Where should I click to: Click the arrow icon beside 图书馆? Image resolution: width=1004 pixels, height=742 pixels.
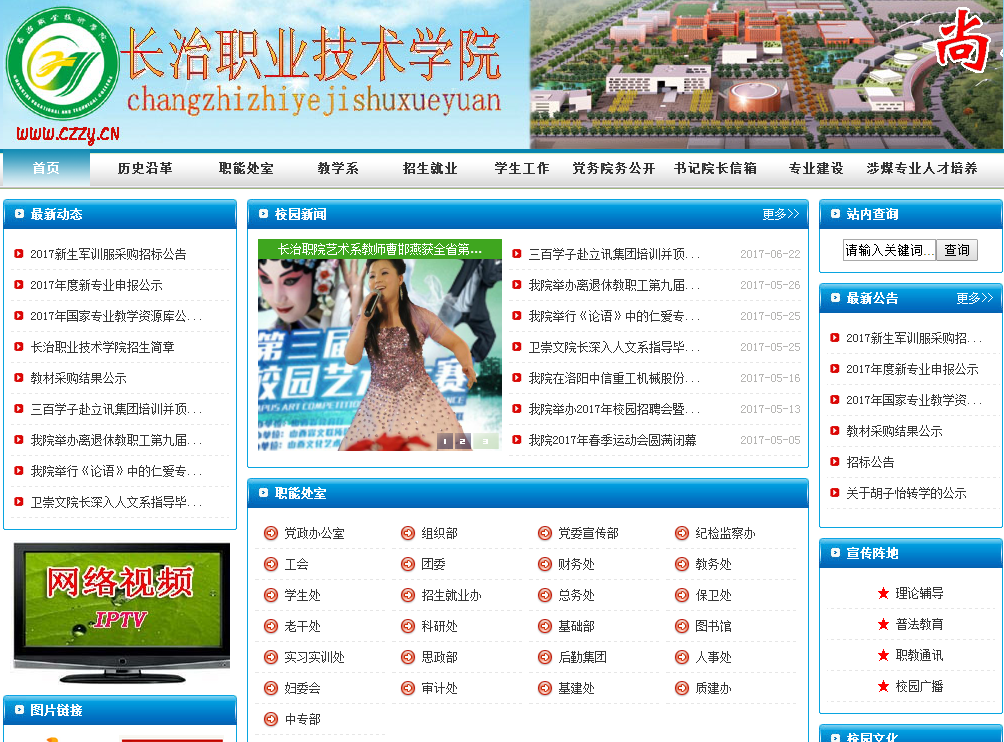pos(682,626)
